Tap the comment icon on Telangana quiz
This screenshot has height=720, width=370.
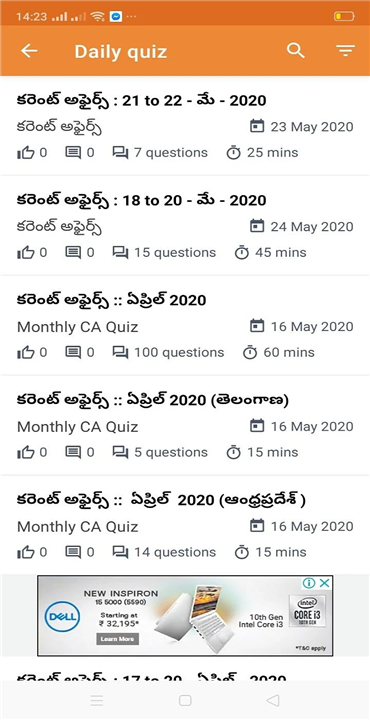tap(73, 452)
